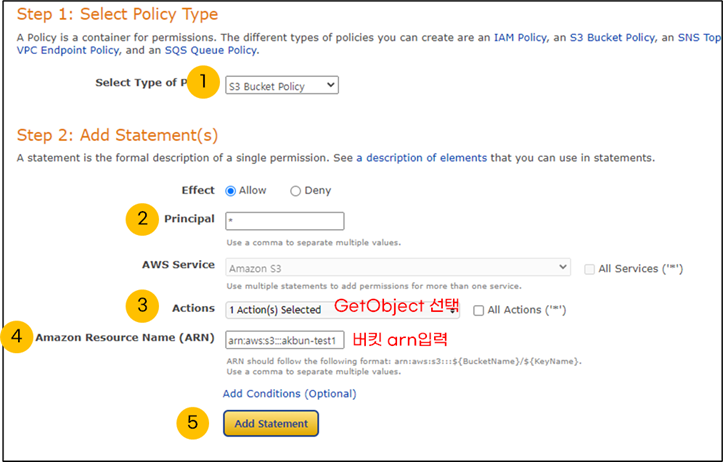Open the description of elements link
Screen dimensions: 723x462
421,158
